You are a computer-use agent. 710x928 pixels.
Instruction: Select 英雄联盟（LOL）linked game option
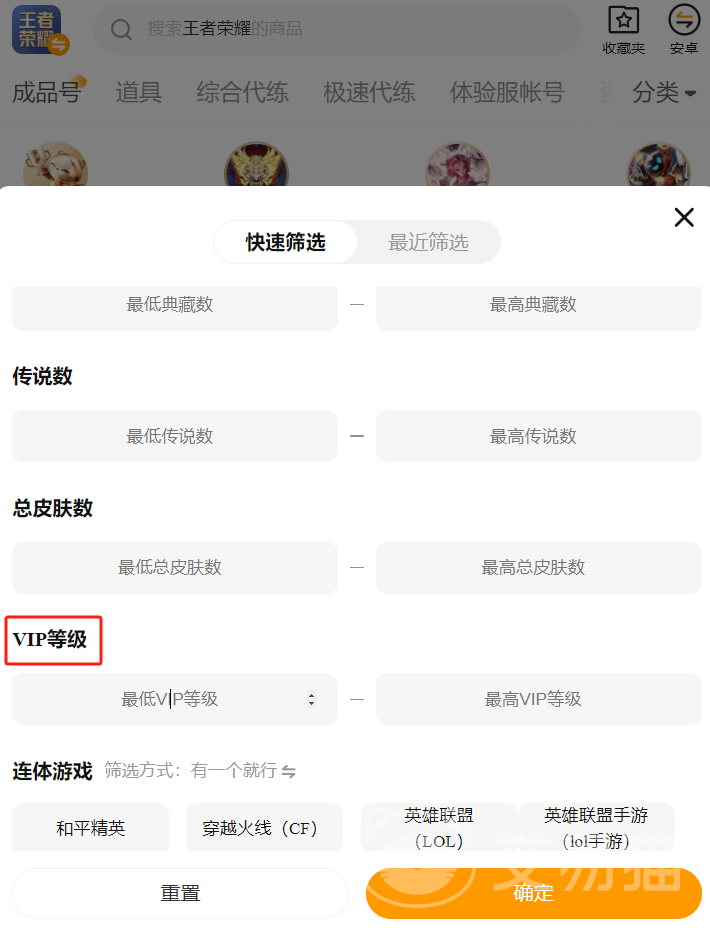pyautogui.click(x=439, y=827)
